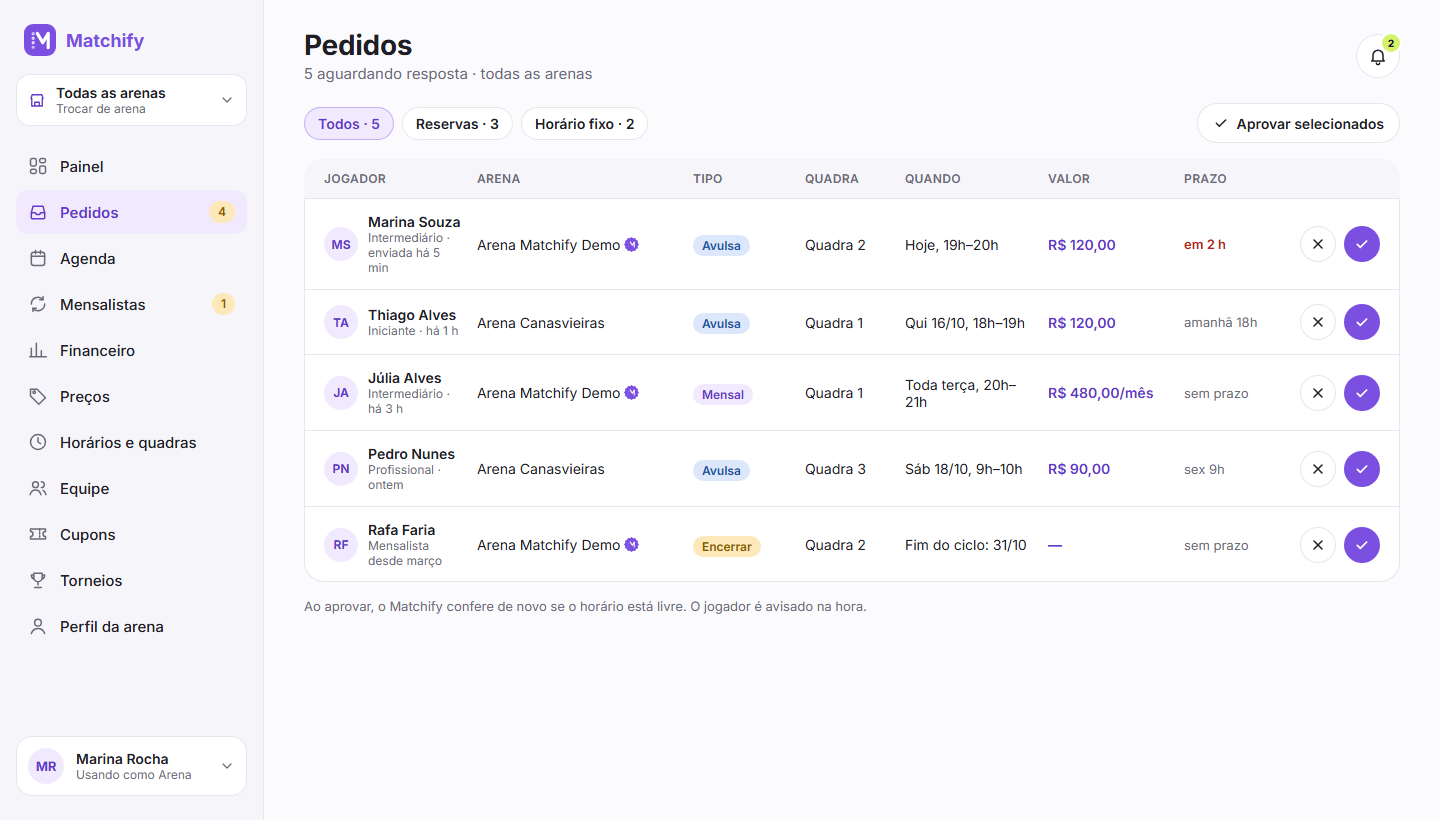This screenshot has width=1440, height=820.
Task: Click the verified badge in Marina Souza's row
Action: [x=632, y=244]
